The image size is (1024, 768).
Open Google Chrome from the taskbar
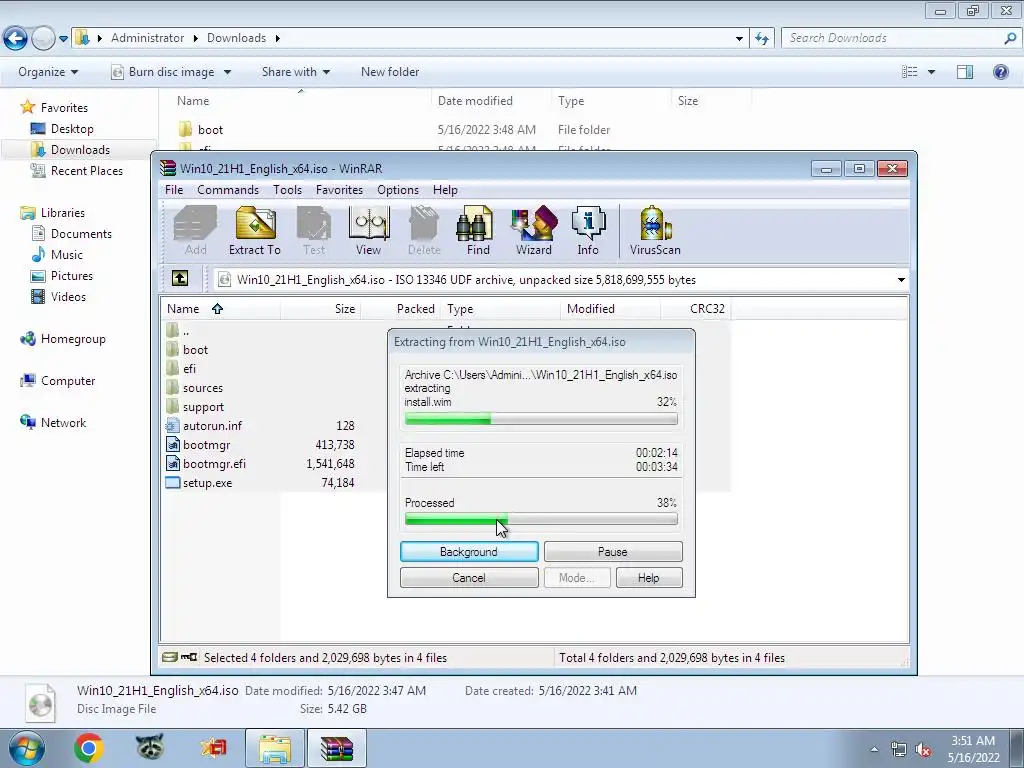[89, 748]
